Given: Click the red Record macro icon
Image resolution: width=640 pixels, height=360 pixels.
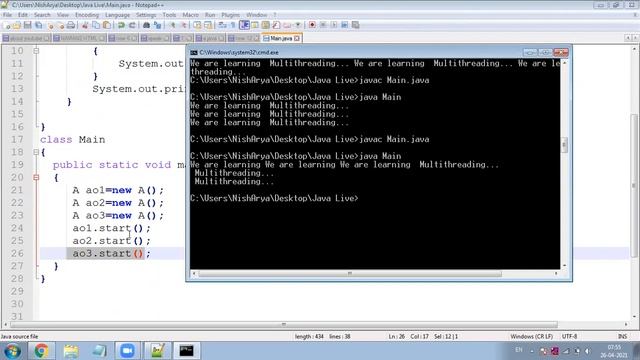Looking at the screenshot, I should [312, 25].
